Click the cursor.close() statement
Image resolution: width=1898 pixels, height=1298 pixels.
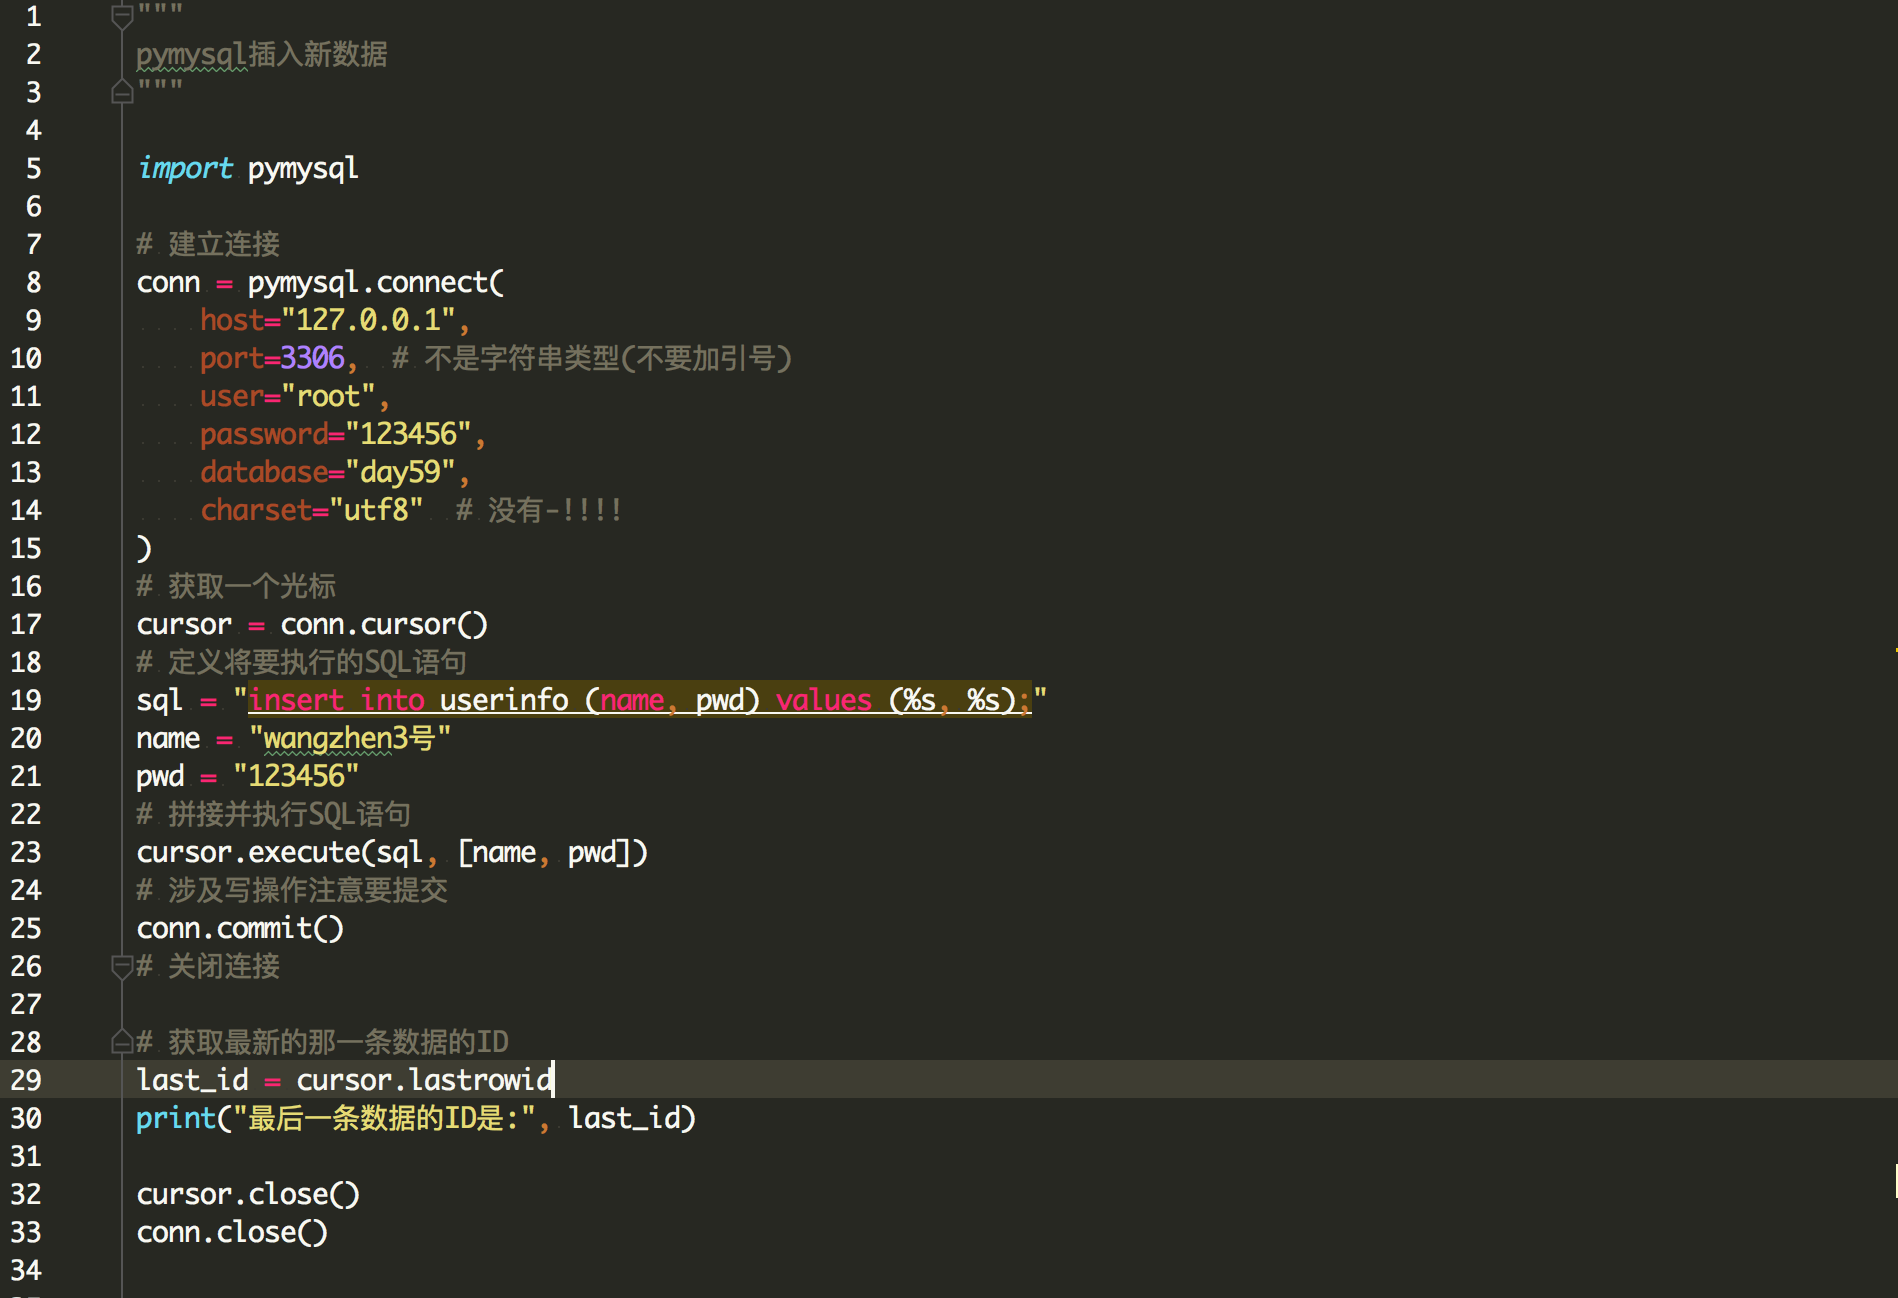pos(248,1194)
